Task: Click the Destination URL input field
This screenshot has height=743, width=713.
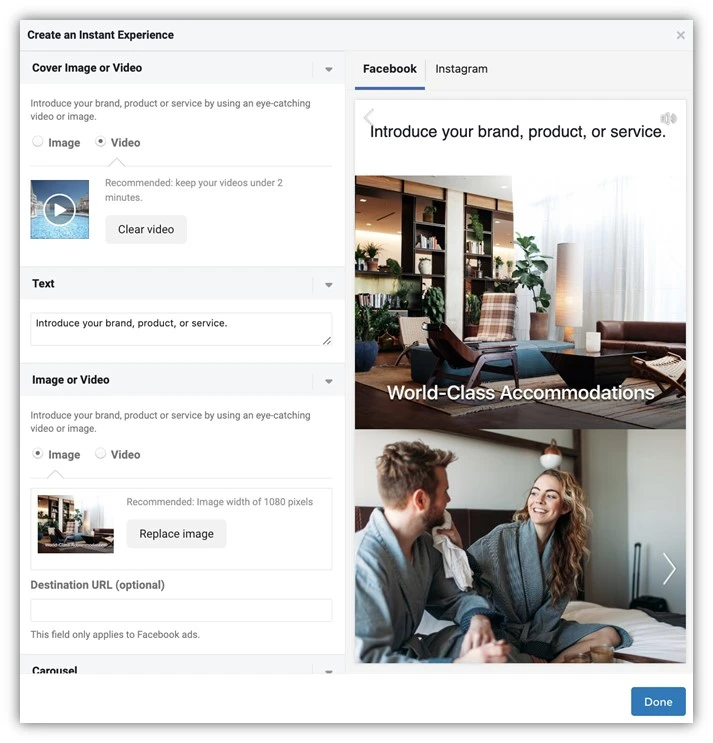Action: coord(181,610)
